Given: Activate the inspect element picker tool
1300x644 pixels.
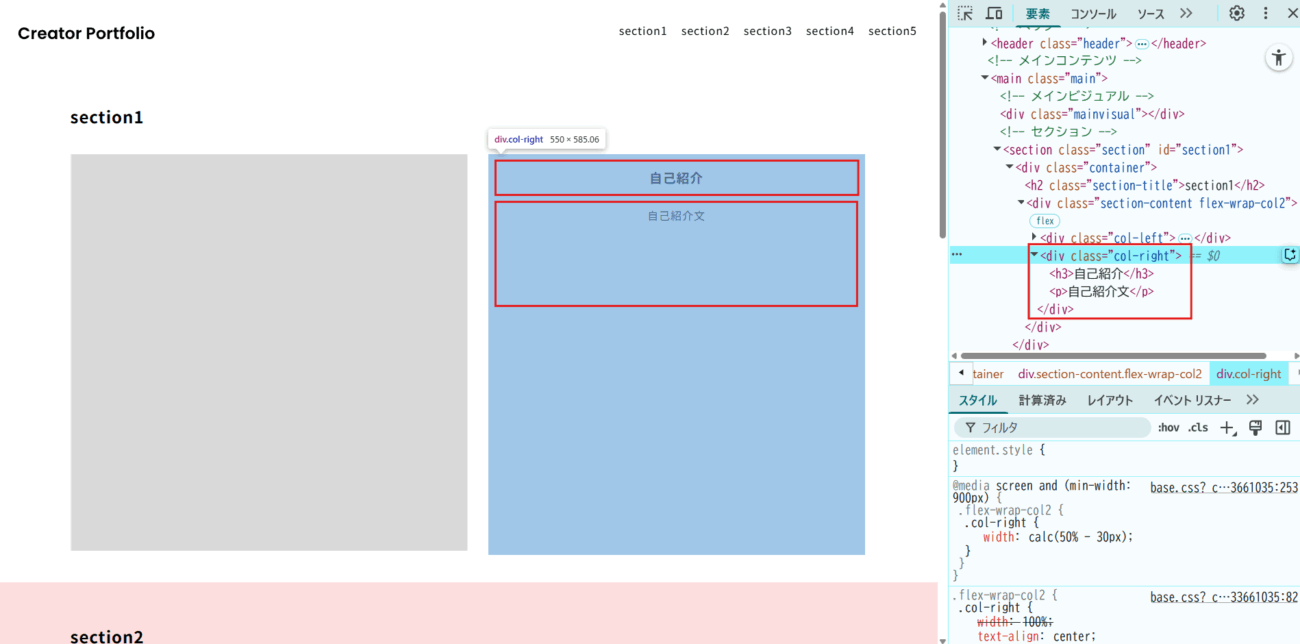Looking at the screenshot, I should (965, 13).
